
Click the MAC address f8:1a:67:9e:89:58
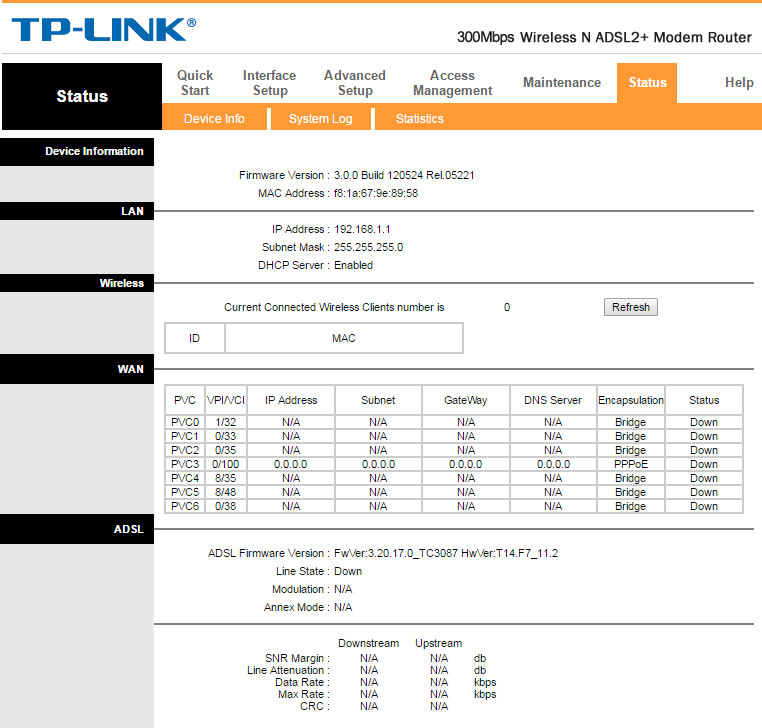(x=376, y=193)
